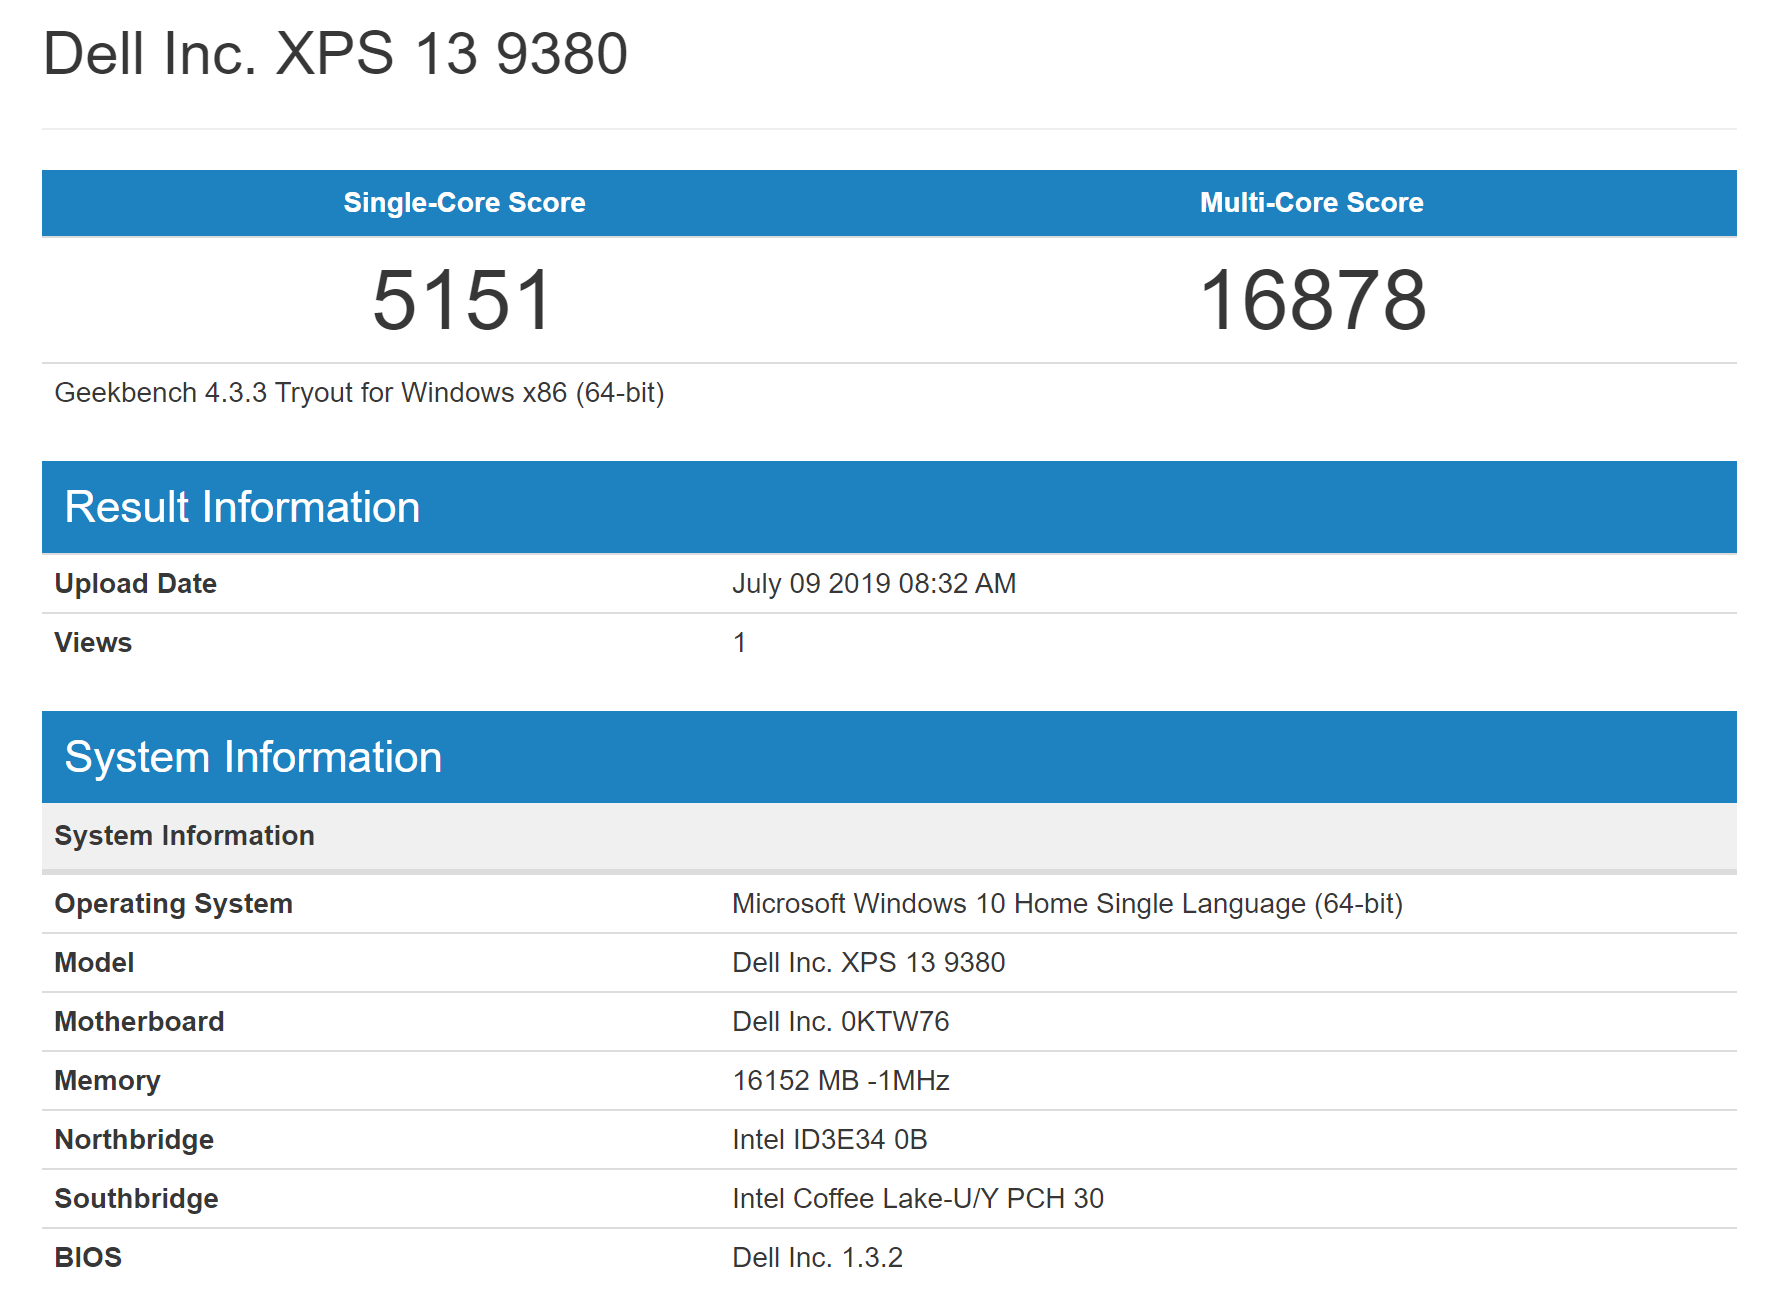Click the Motherboard label
1768x1296 pixels.
click(139, 1022)
